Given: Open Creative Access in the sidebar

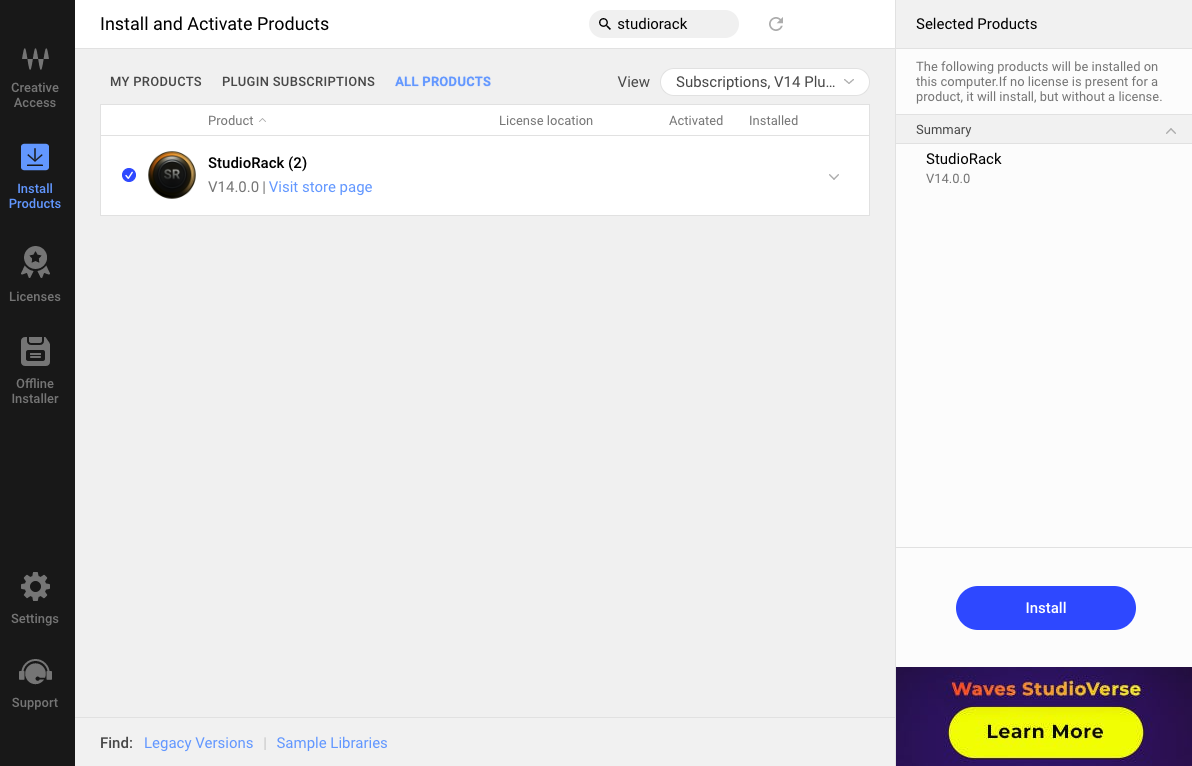Looking at the screenshot, I should click(35, 78).
